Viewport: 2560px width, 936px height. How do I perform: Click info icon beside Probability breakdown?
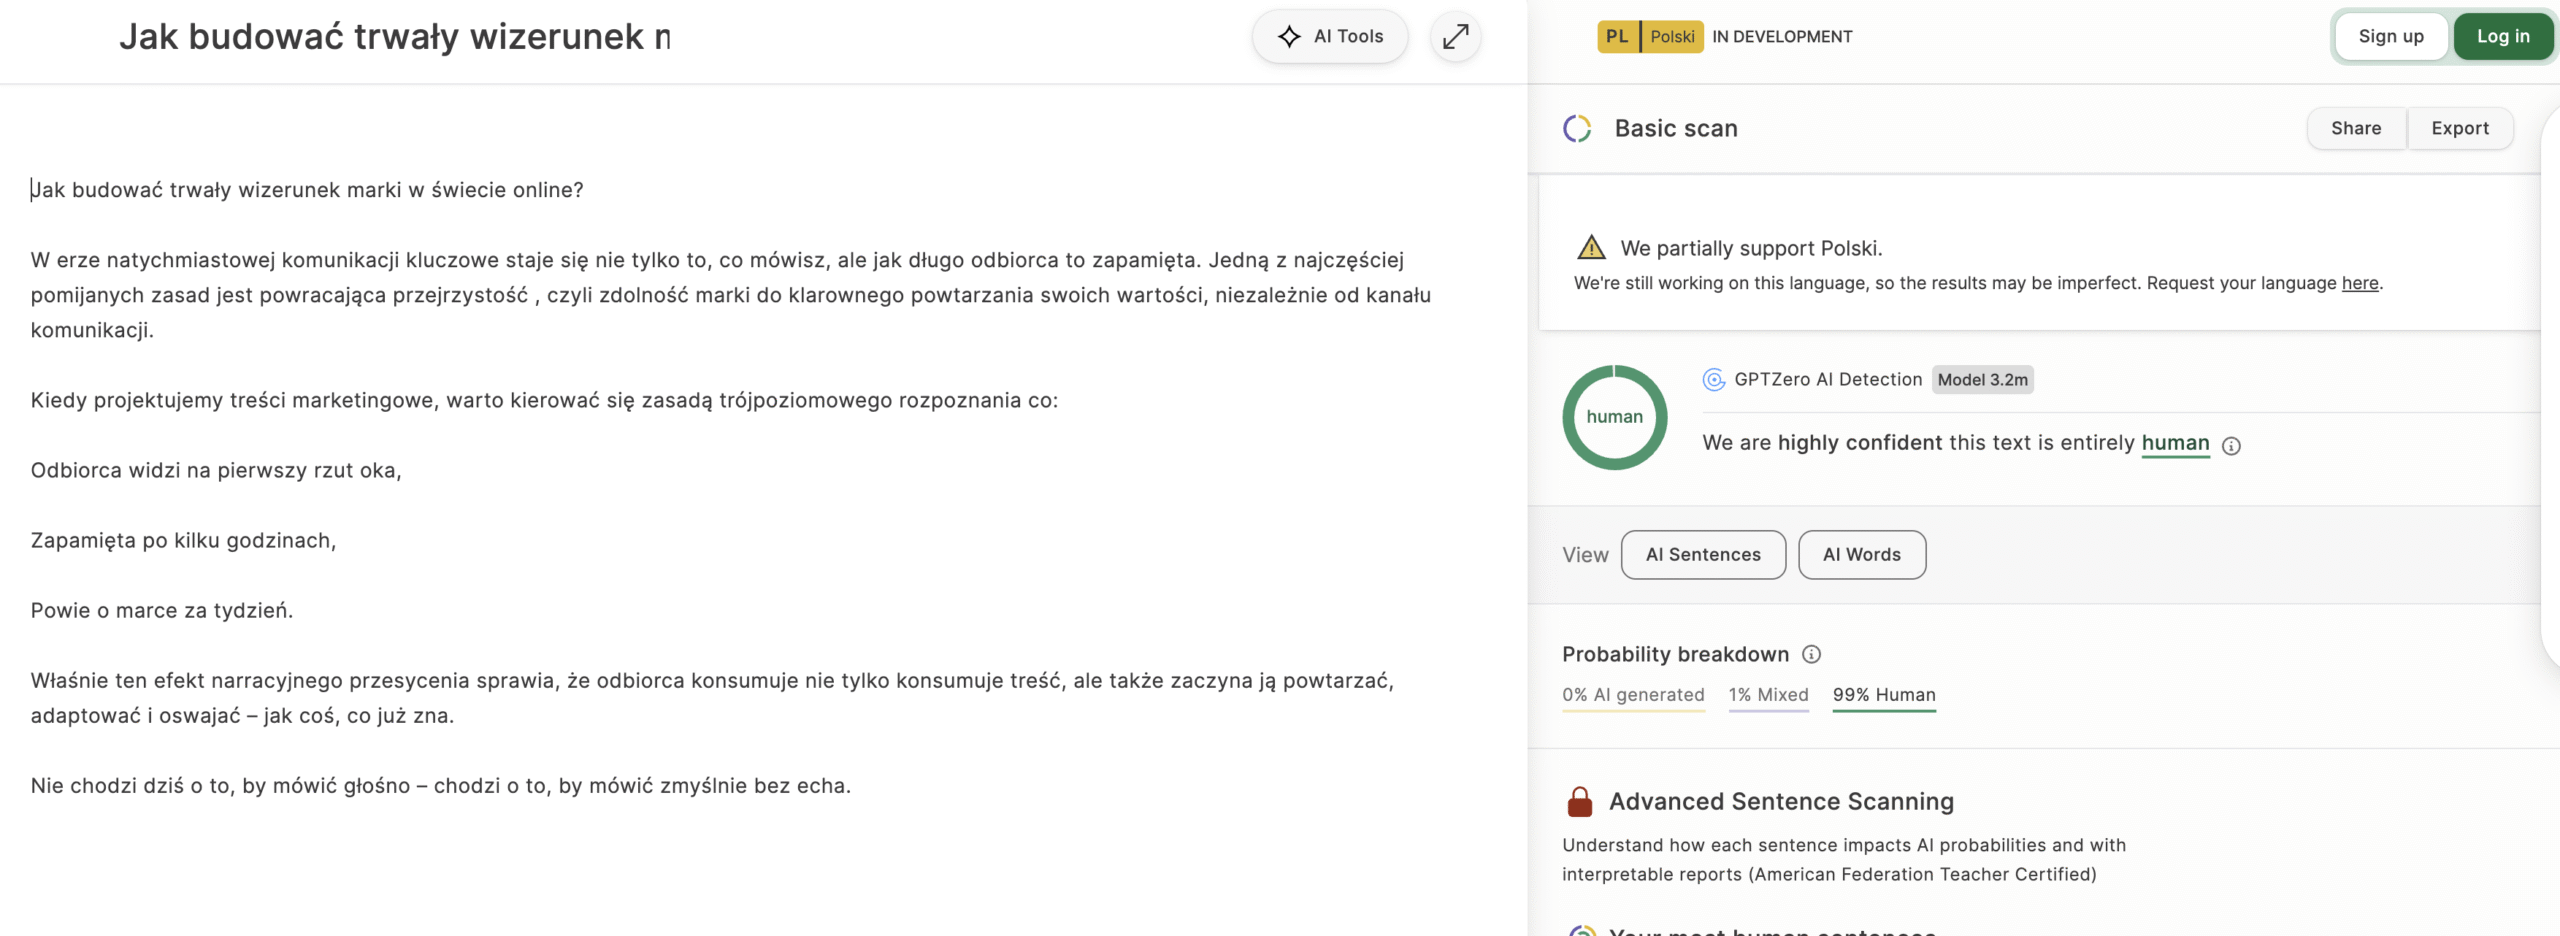tap(1811, 654)
